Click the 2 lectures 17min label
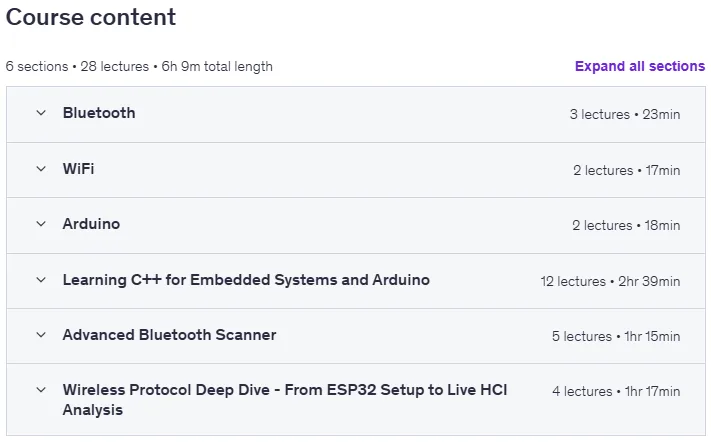The image size is (711, 442). click(x=627, y=170)
